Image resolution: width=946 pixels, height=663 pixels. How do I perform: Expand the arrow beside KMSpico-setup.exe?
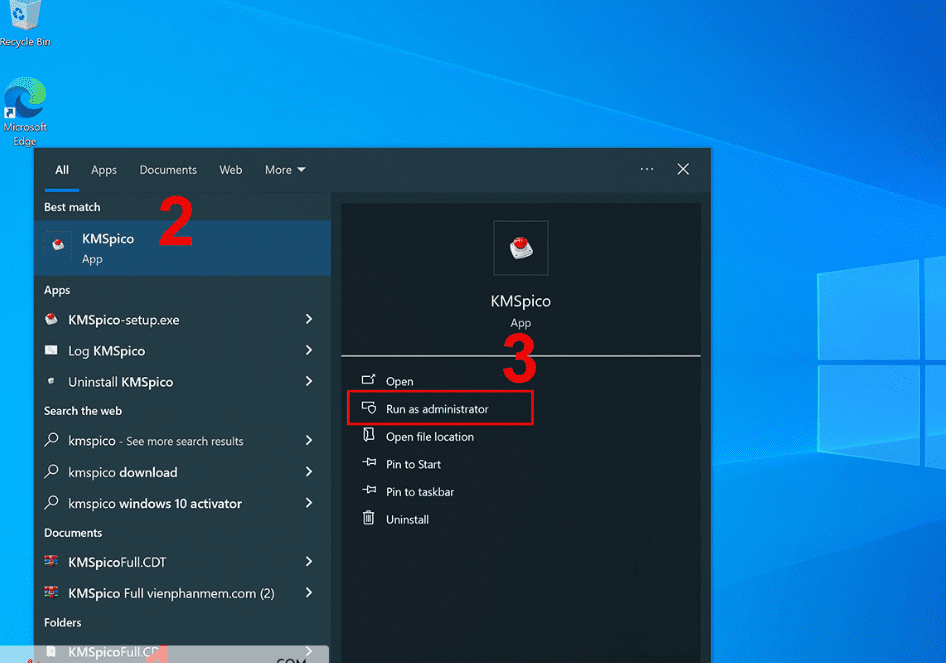click(309, 320)
